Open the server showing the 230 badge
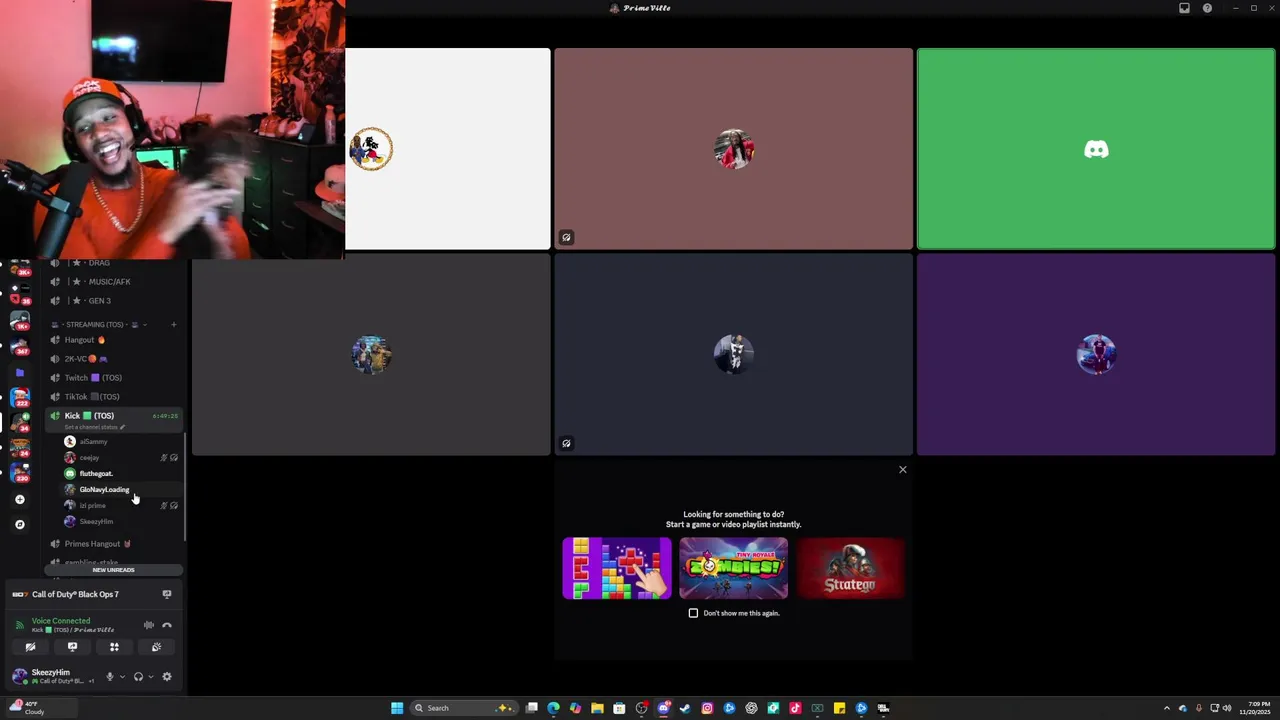1280x720 pixels. 19,472
